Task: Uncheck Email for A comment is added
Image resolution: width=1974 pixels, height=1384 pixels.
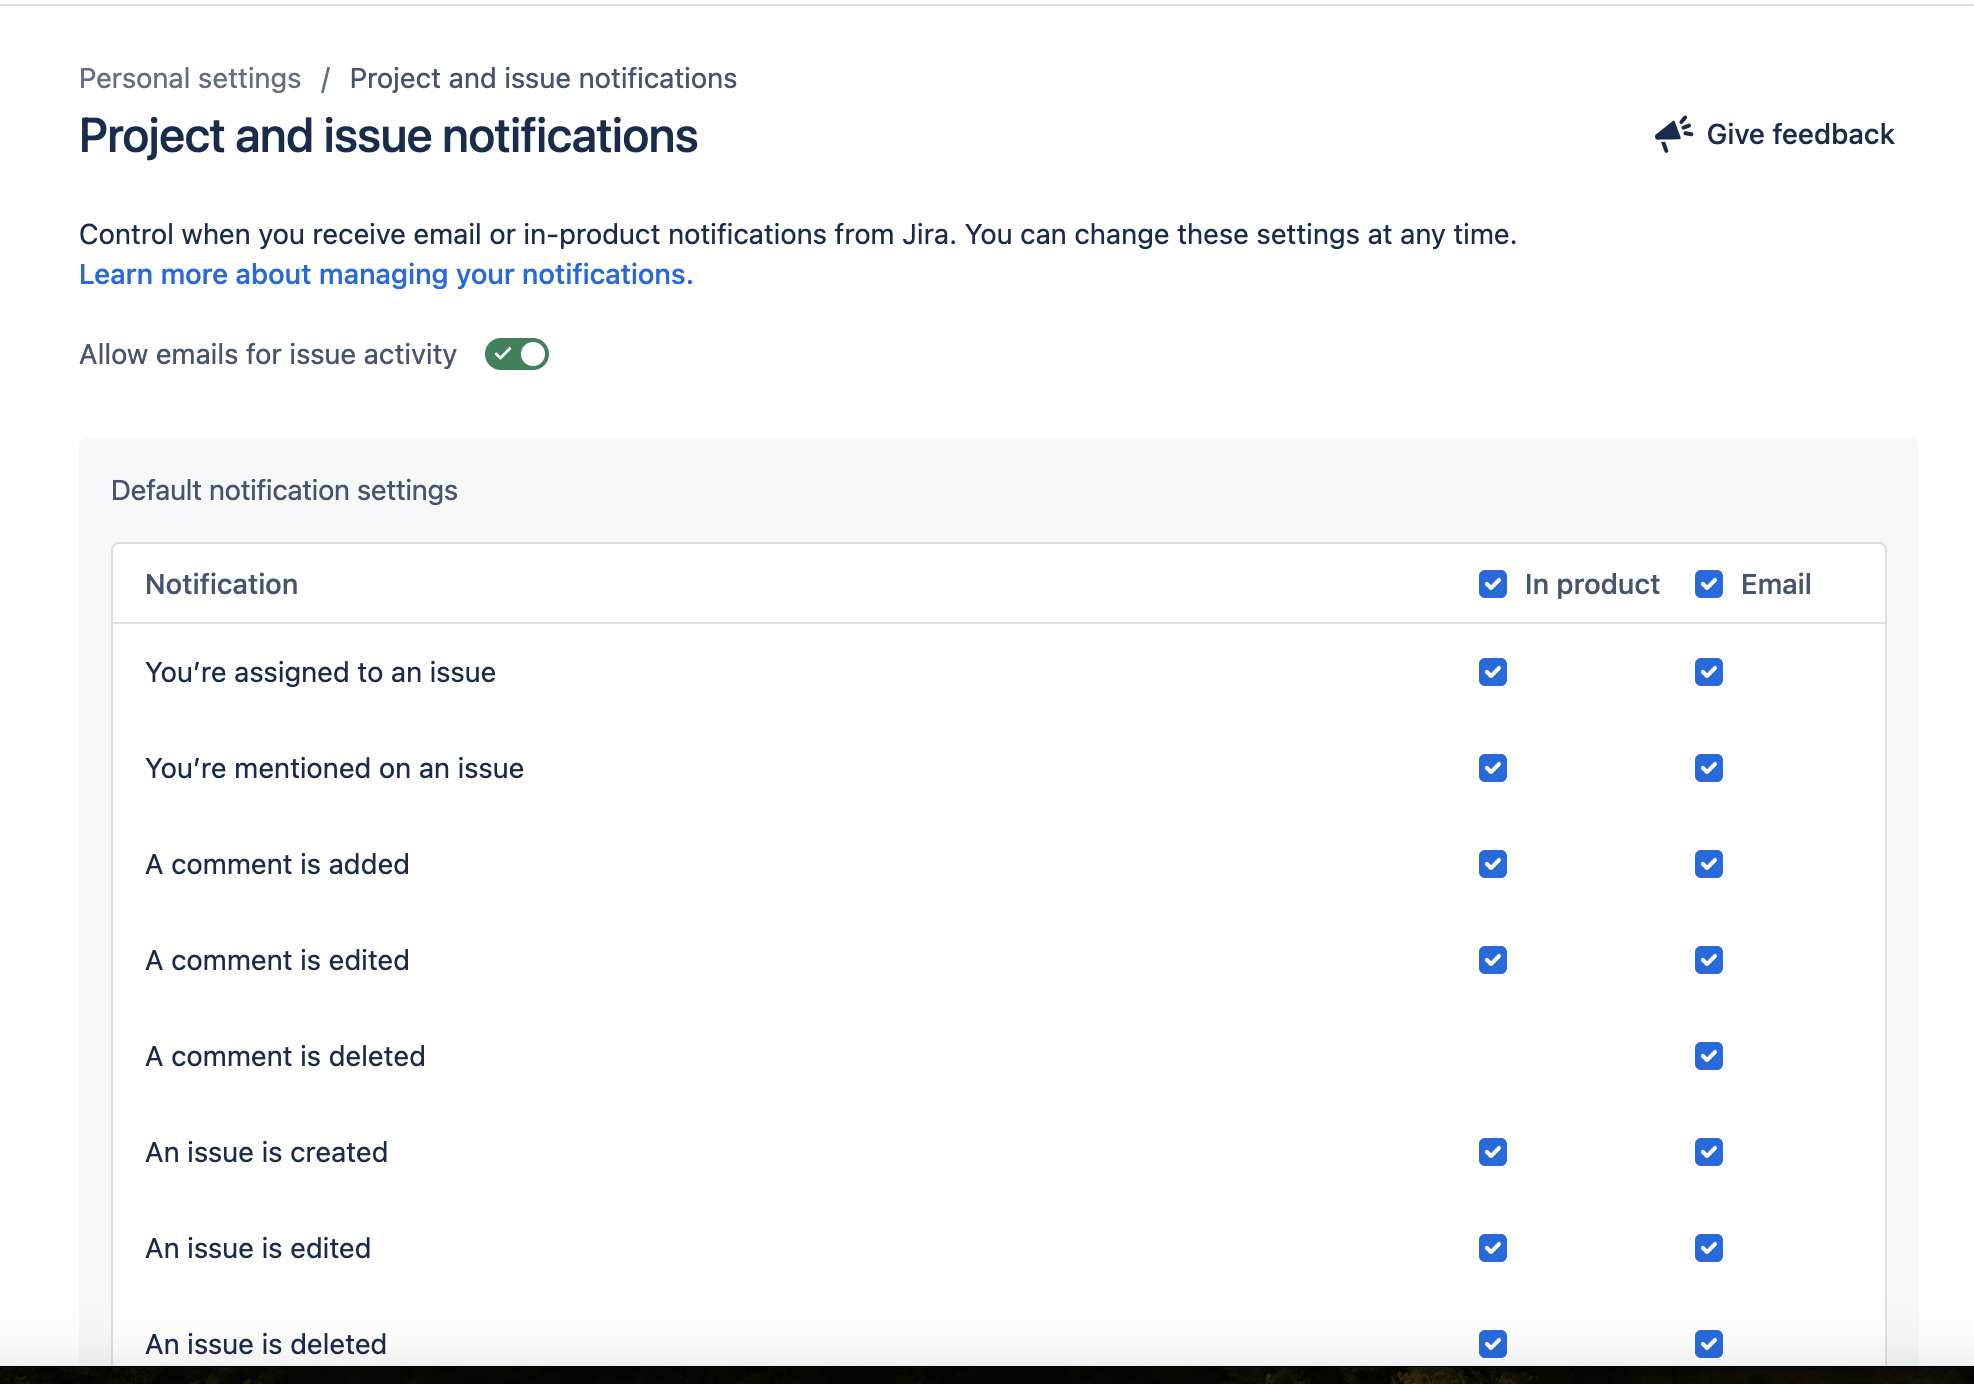Action: [x=1709, y=864]
